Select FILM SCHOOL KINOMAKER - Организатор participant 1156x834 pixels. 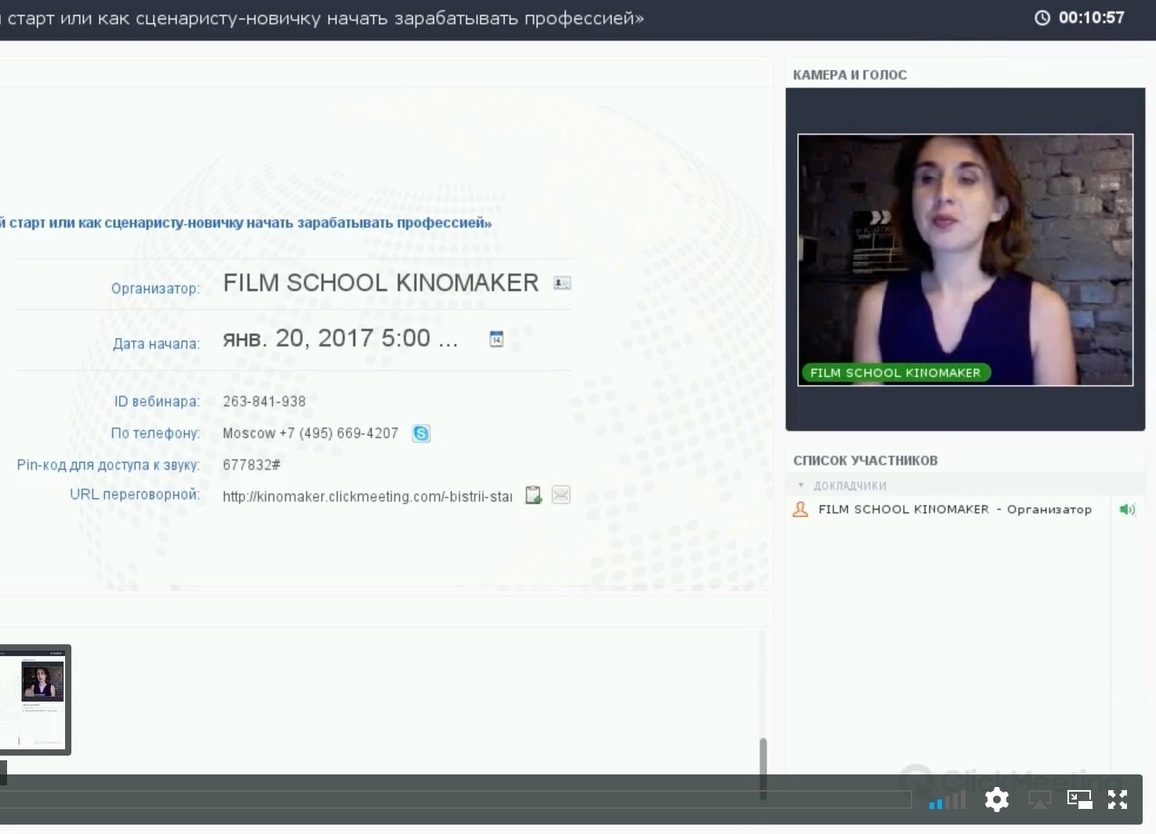955,510
